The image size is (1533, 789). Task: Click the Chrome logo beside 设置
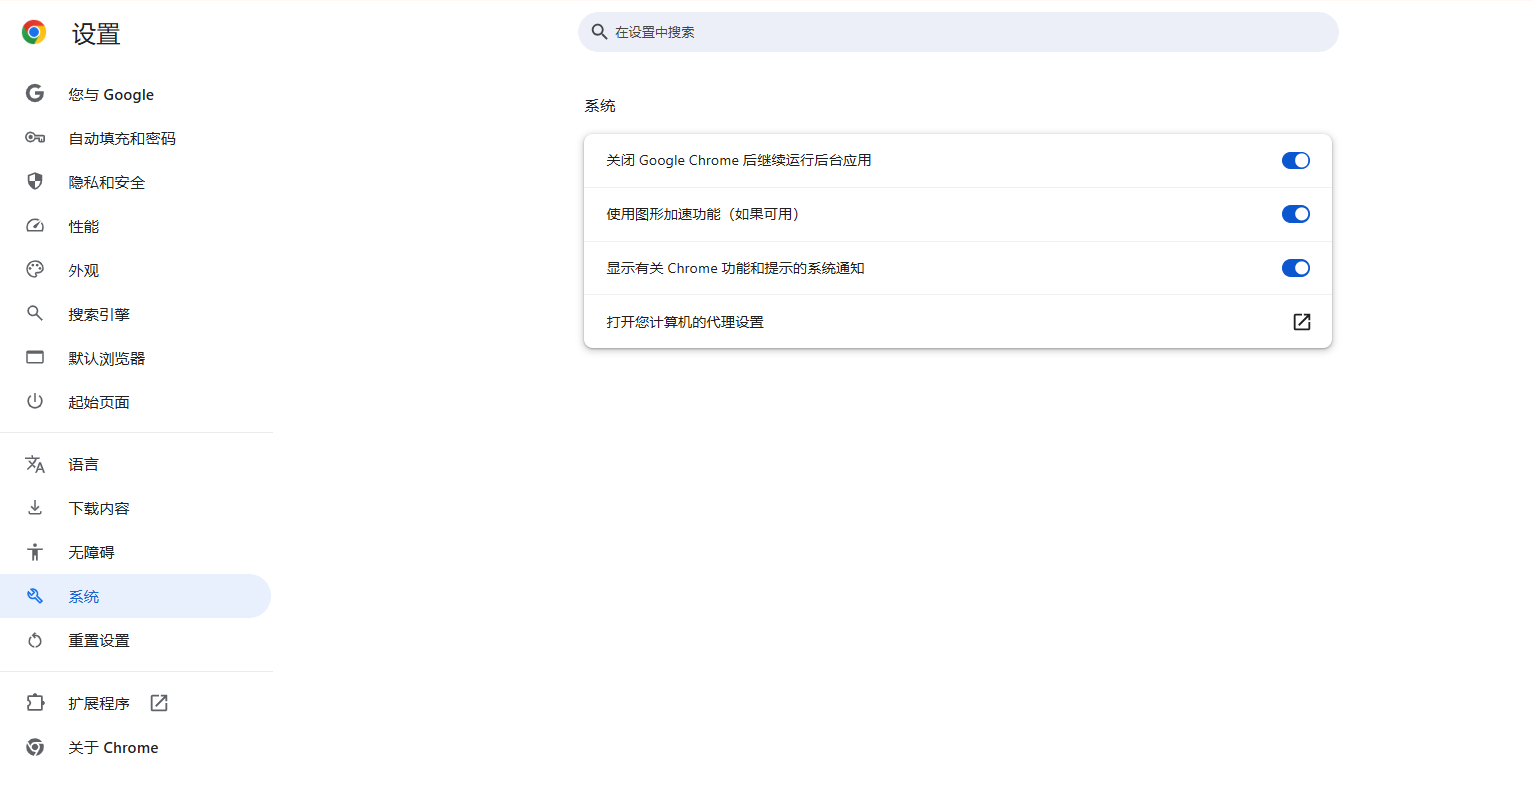pos(34,33)
